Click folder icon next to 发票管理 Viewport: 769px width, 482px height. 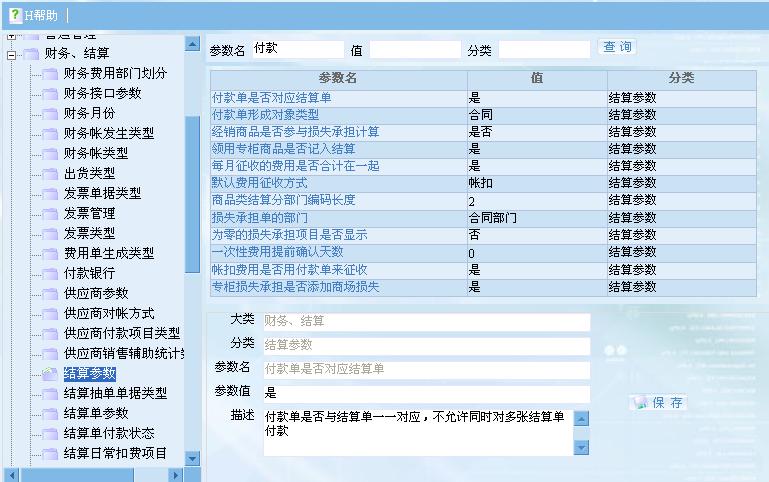tap(50, 214)
